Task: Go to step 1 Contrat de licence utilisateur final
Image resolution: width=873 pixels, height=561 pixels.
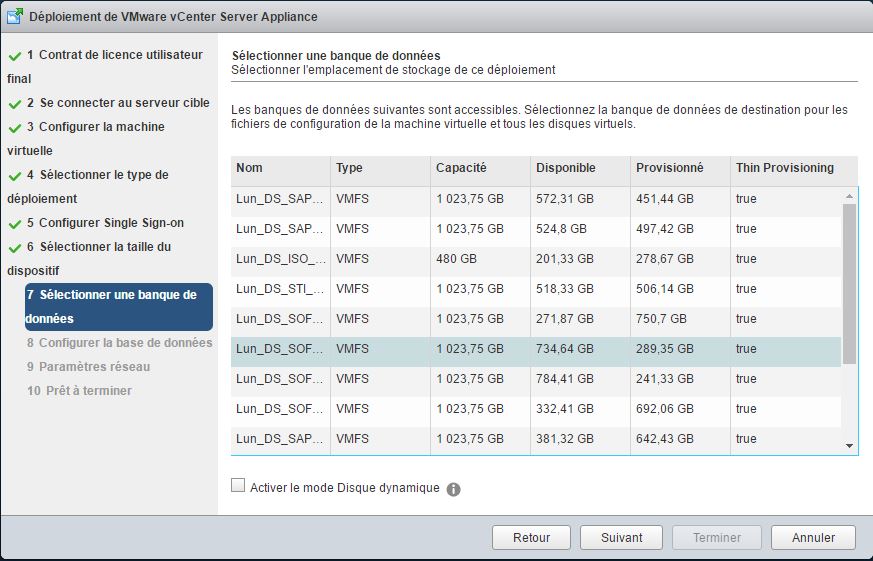Action: click(105, 67)
